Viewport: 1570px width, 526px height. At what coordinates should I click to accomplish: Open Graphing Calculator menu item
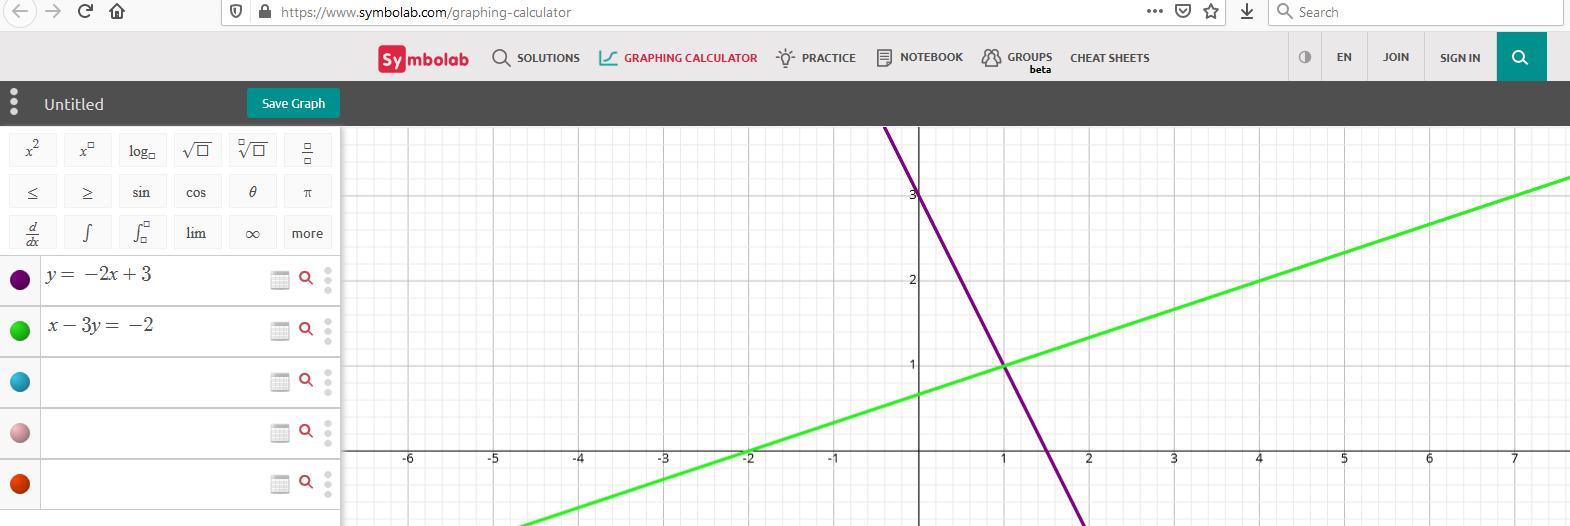coord(678,58)
